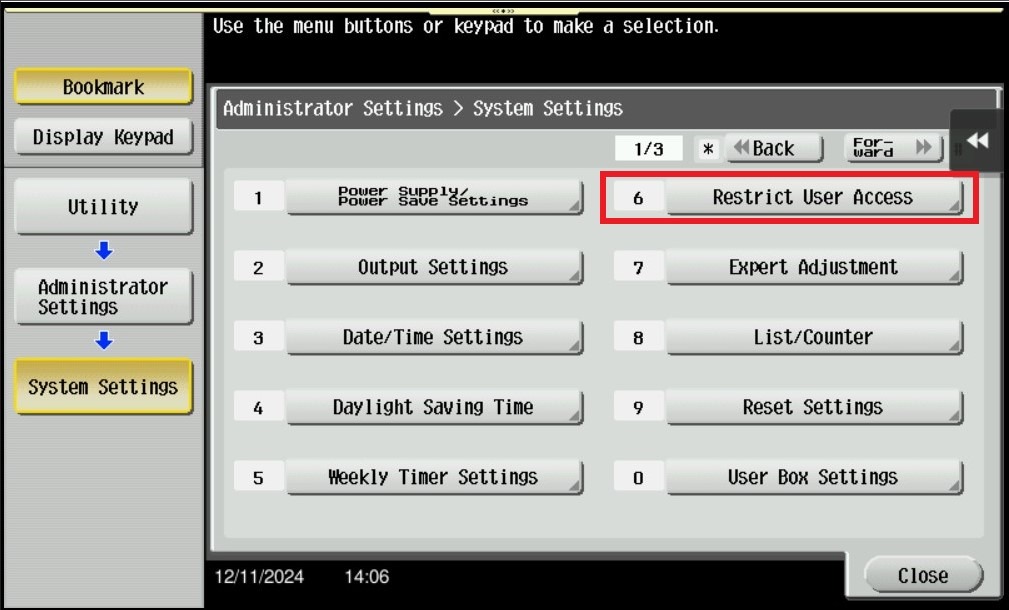Collapse the side panel with double-arrow icon
This screenshot has width=1009, height=610.
tap(977, 142)
